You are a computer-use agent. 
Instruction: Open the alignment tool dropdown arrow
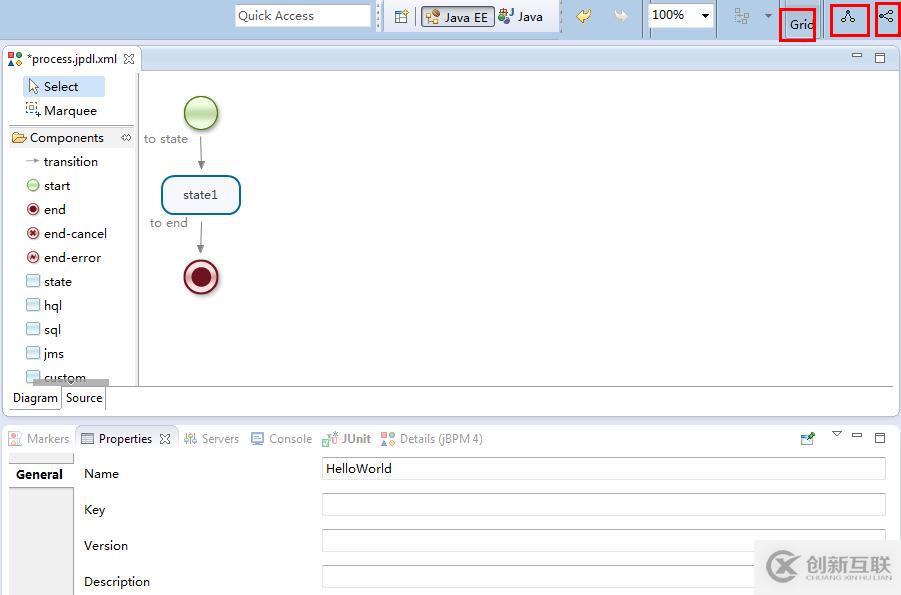(x=768, y=16)
